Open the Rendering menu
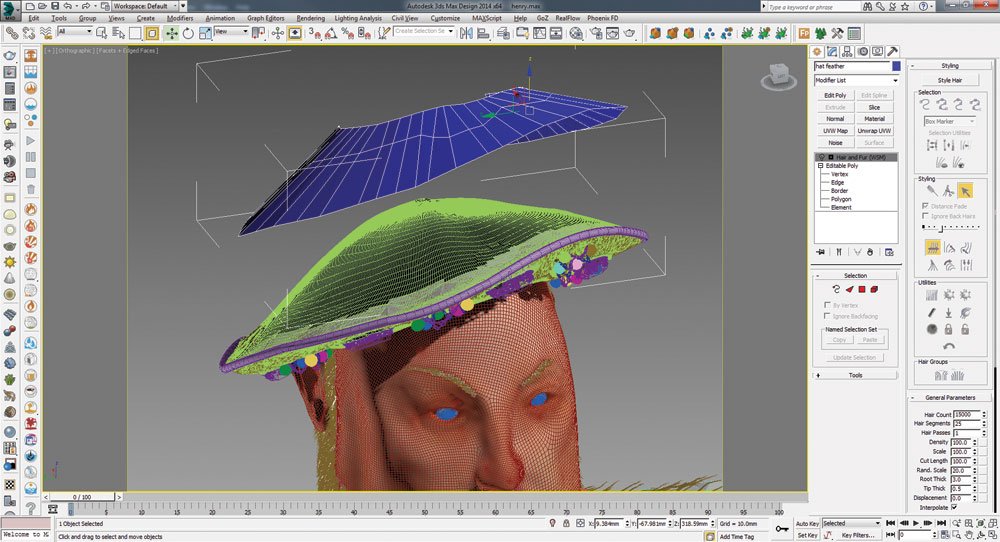The image size is (1000, 542). pos(311,18)
